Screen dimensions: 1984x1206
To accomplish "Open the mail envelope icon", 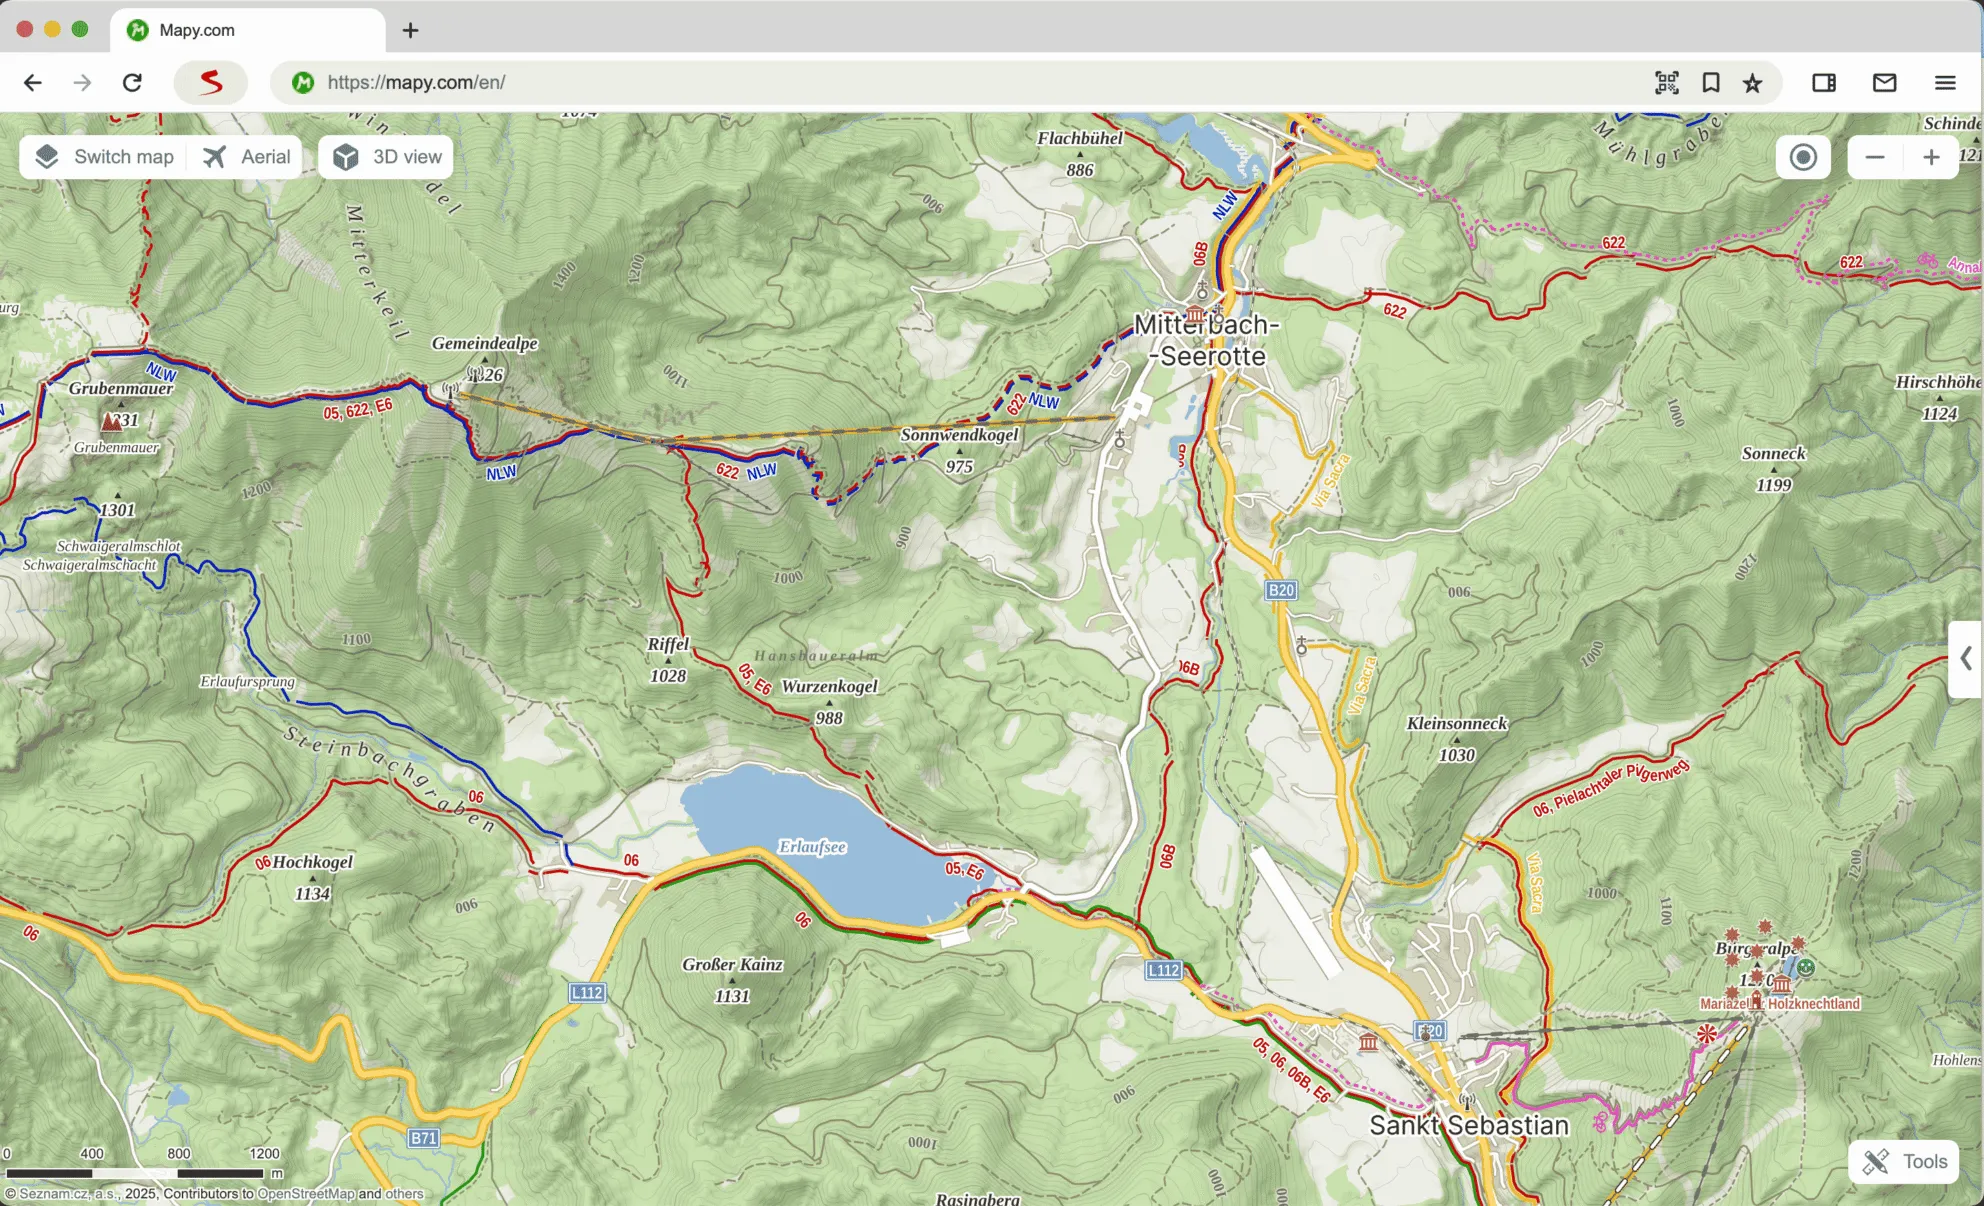I will (1884, 82).
